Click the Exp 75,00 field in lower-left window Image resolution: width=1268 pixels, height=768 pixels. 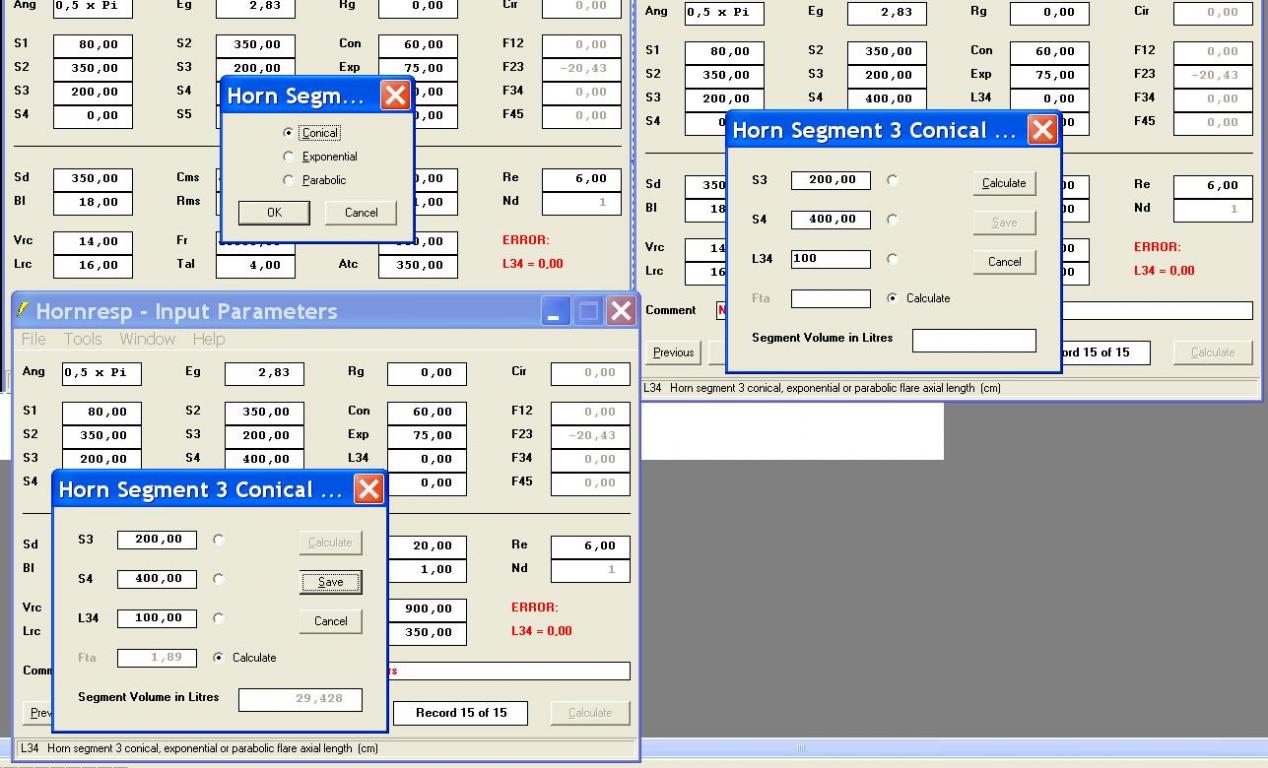tap(427, 435)
